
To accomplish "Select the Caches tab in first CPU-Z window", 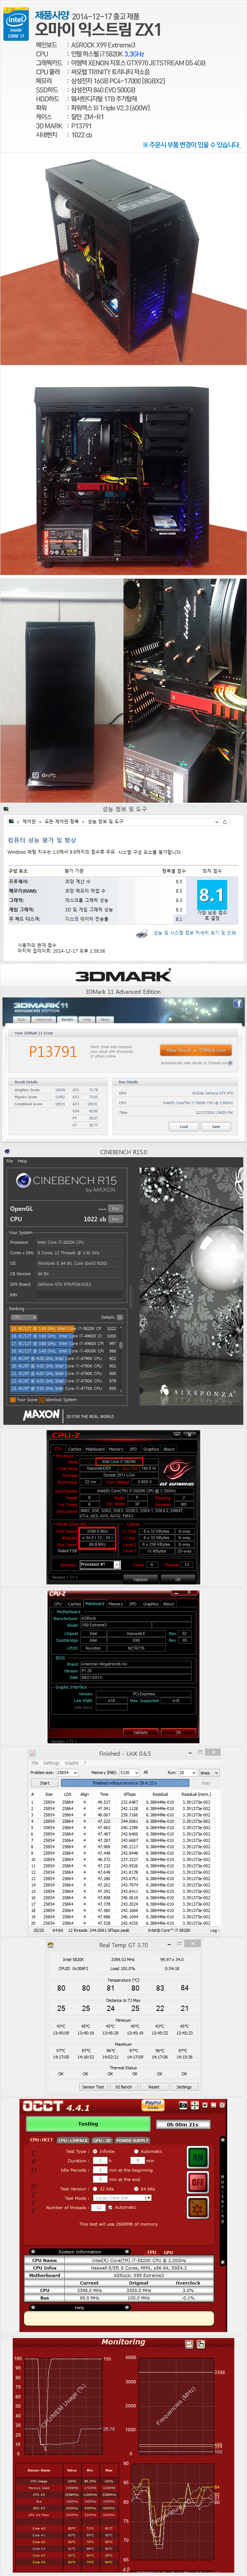I will (75, 1449).
